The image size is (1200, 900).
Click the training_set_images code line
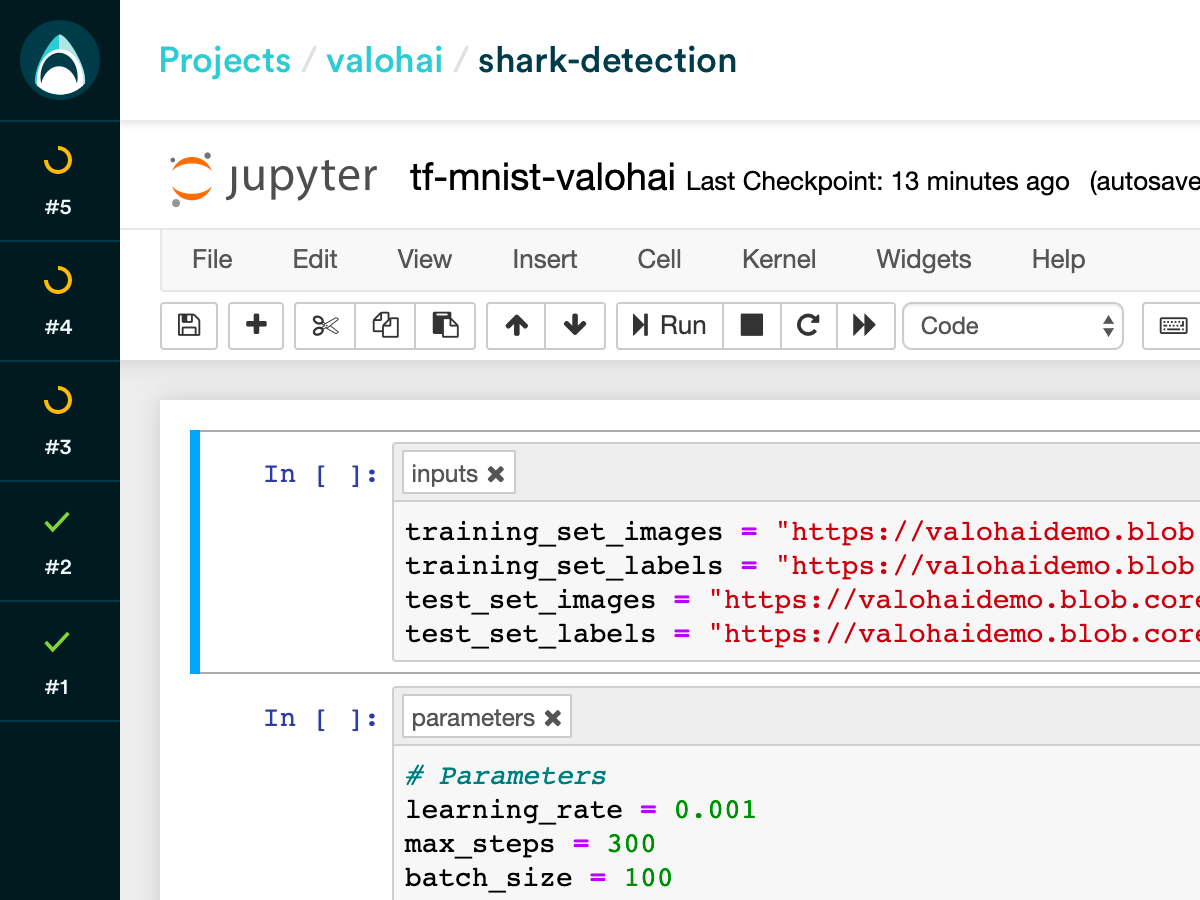point(799,532)
